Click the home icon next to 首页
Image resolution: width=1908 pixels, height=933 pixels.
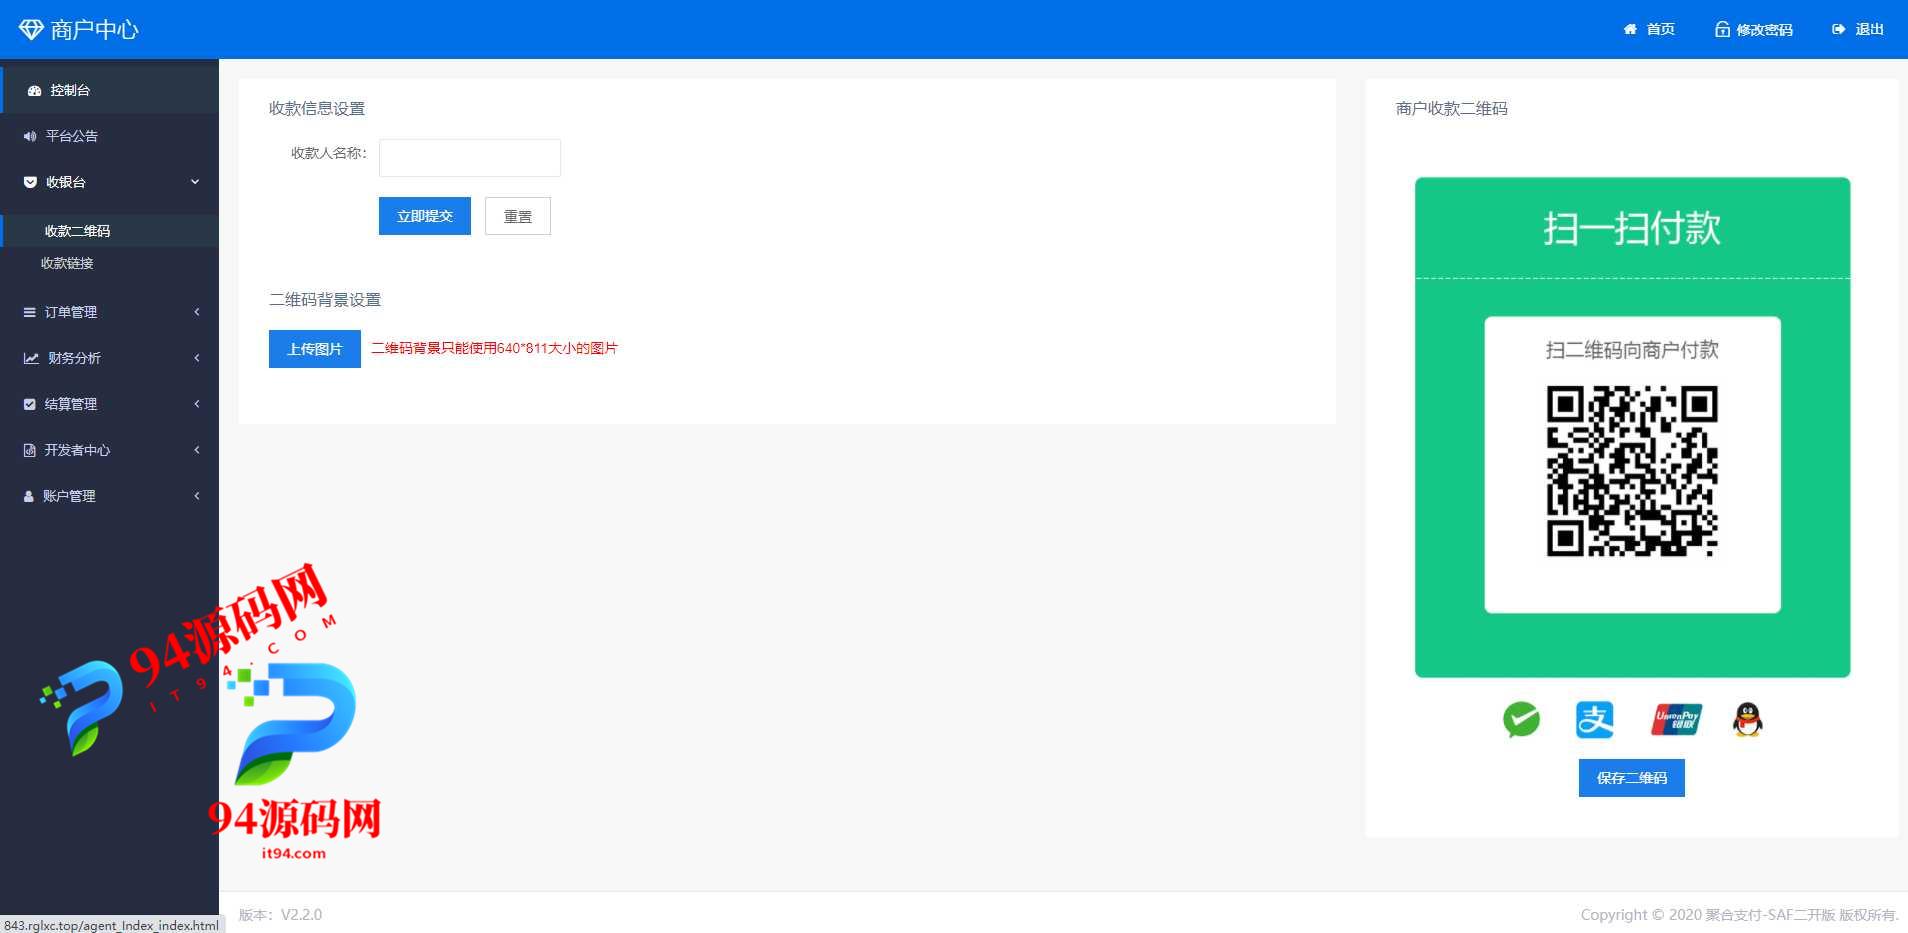click(x=1630, y=29)
